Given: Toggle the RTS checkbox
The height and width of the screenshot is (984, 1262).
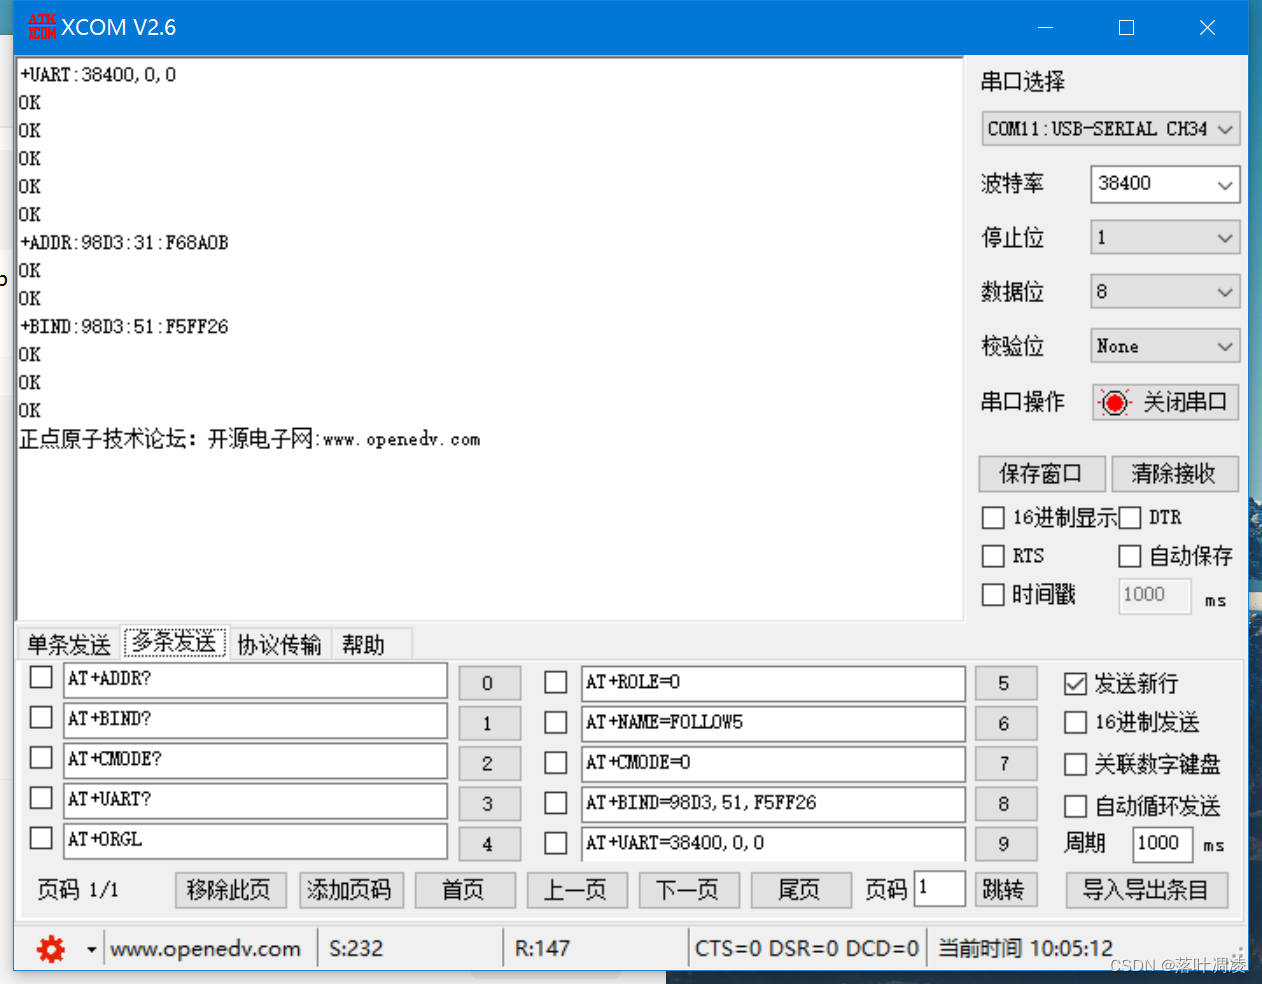Looking at the screenshot, I should (993, 556).
